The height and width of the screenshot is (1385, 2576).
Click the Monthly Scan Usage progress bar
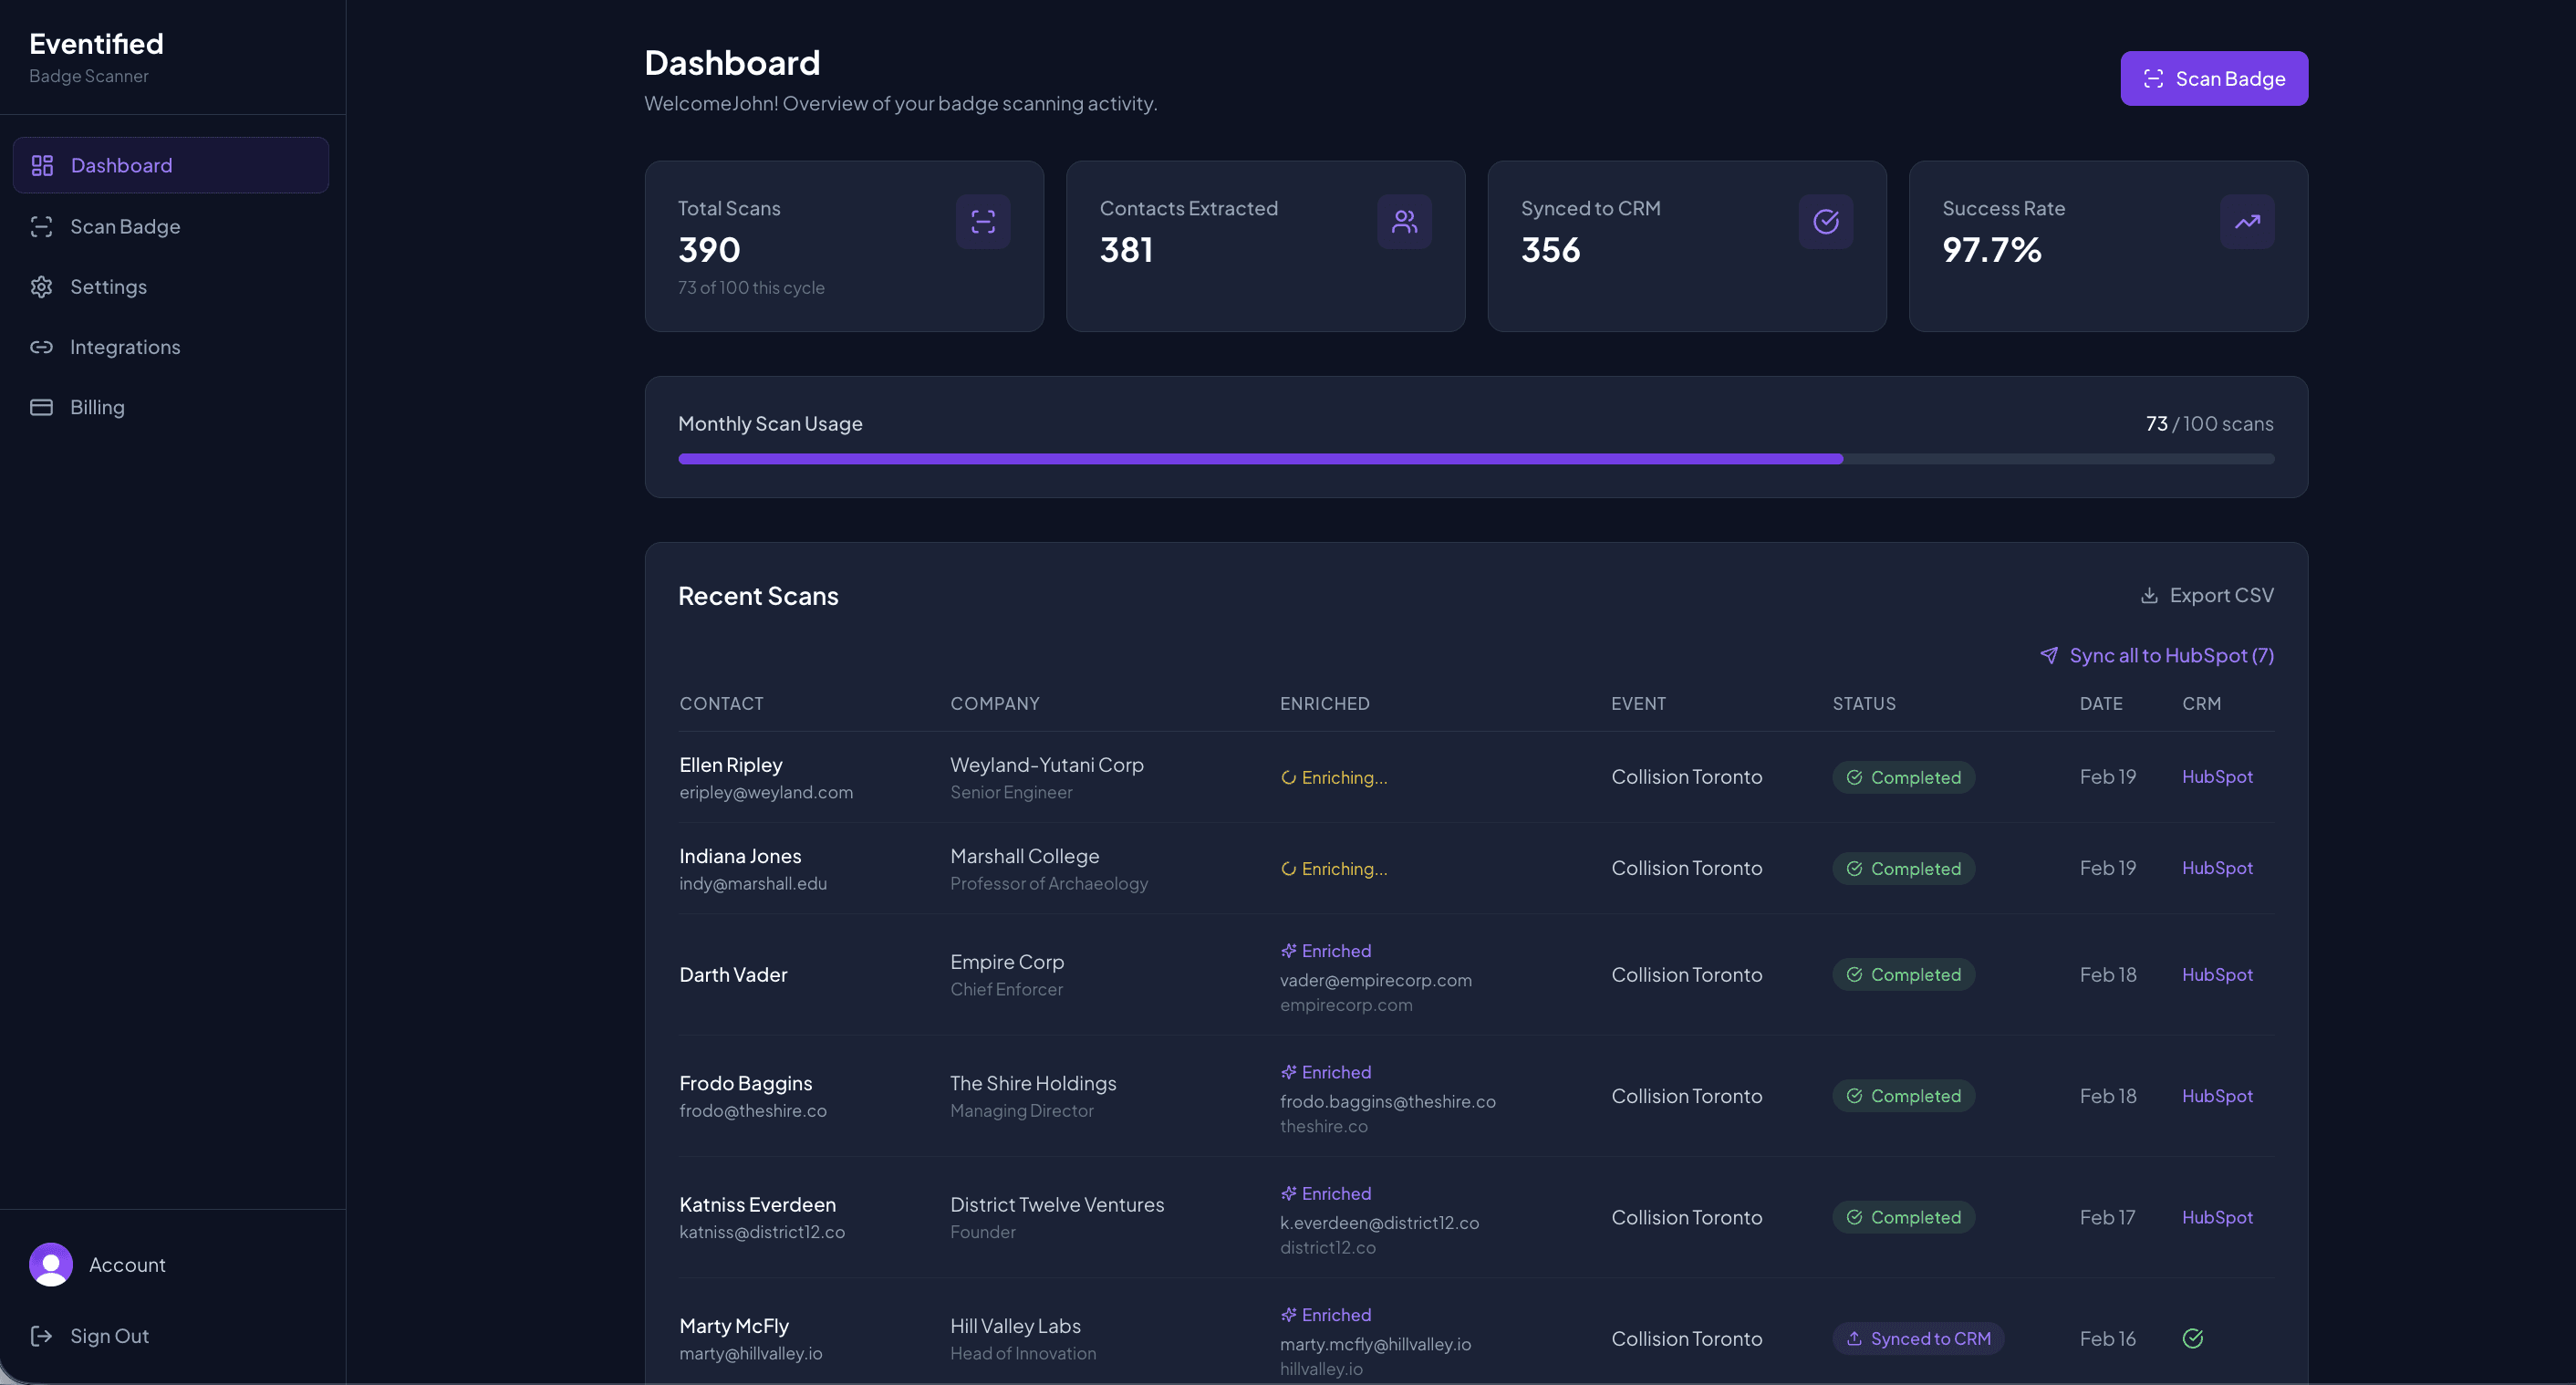1475,459
